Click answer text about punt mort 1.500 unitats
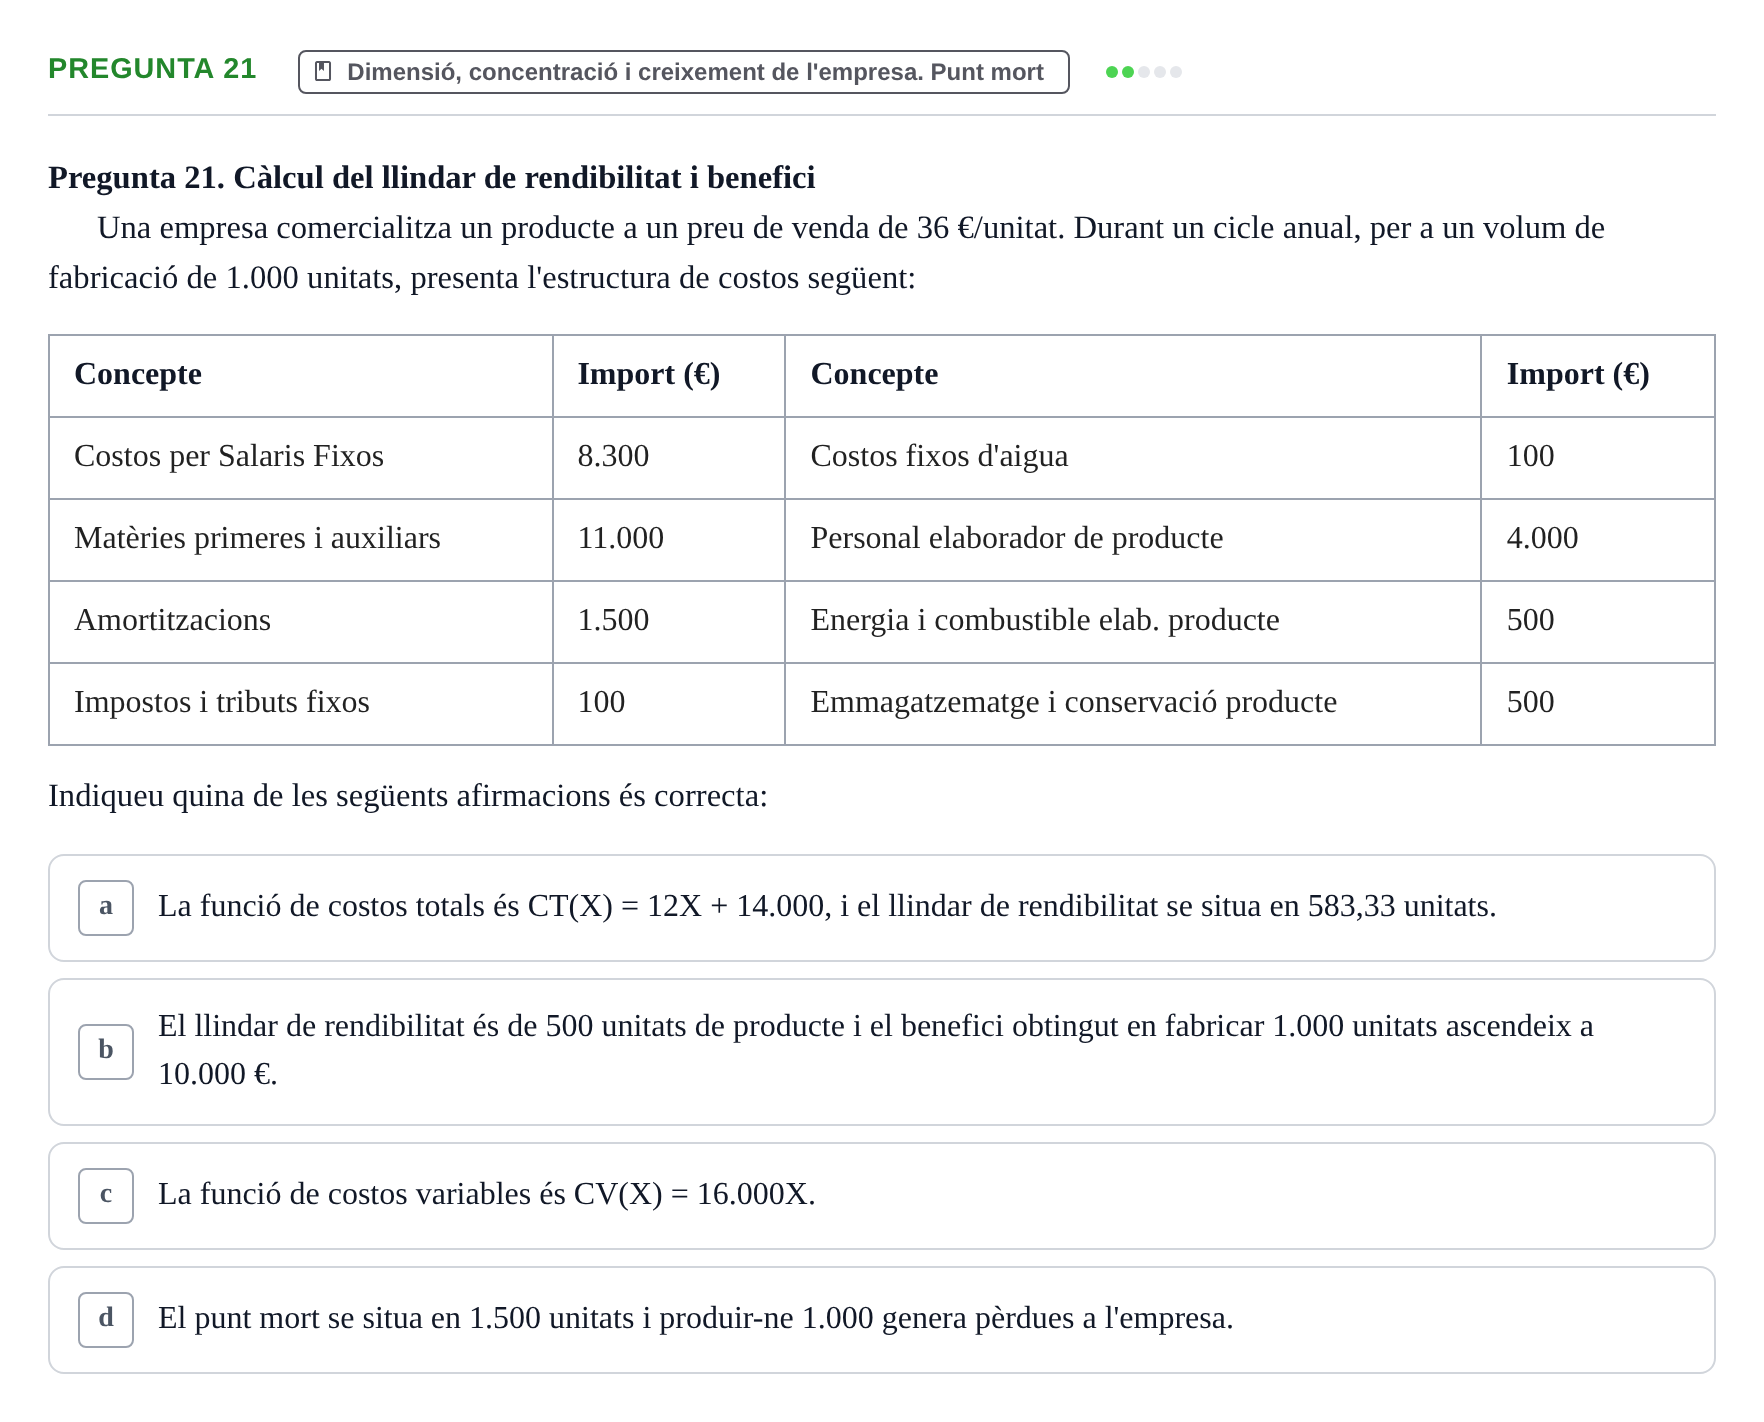This screenshot has height=1422, width=1764. [696, 1318]
